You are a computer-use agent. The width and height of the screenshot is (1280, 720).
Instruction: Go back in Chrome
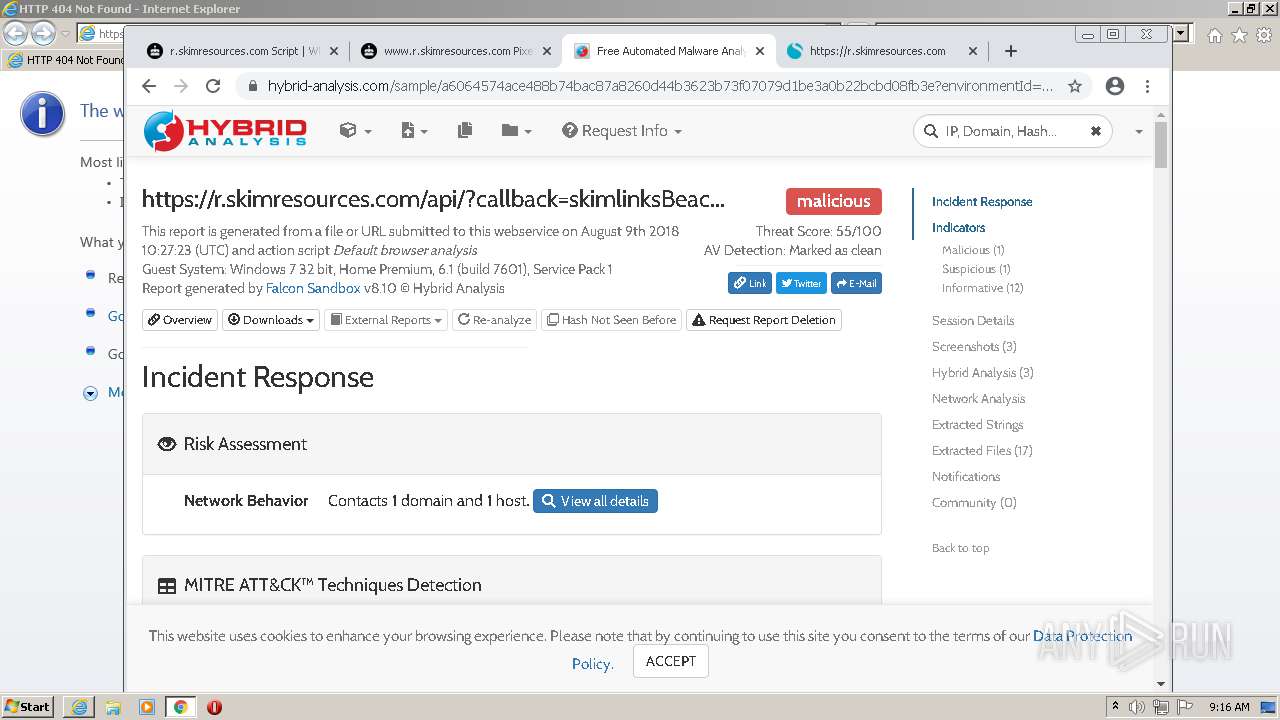click(x=149, y=86)
